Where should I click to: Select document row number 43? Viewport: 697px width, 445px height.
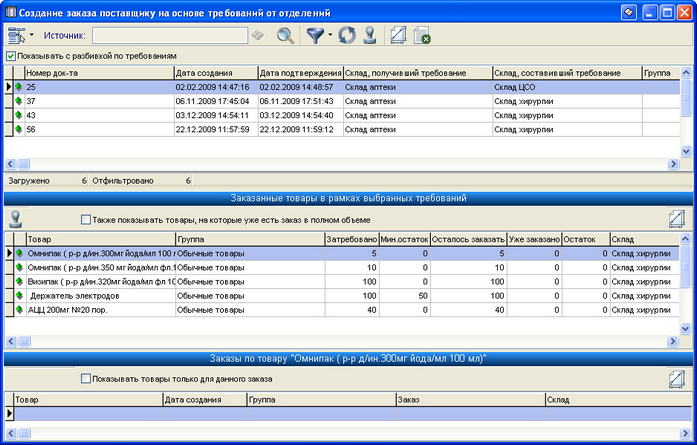tap(342, 116)
